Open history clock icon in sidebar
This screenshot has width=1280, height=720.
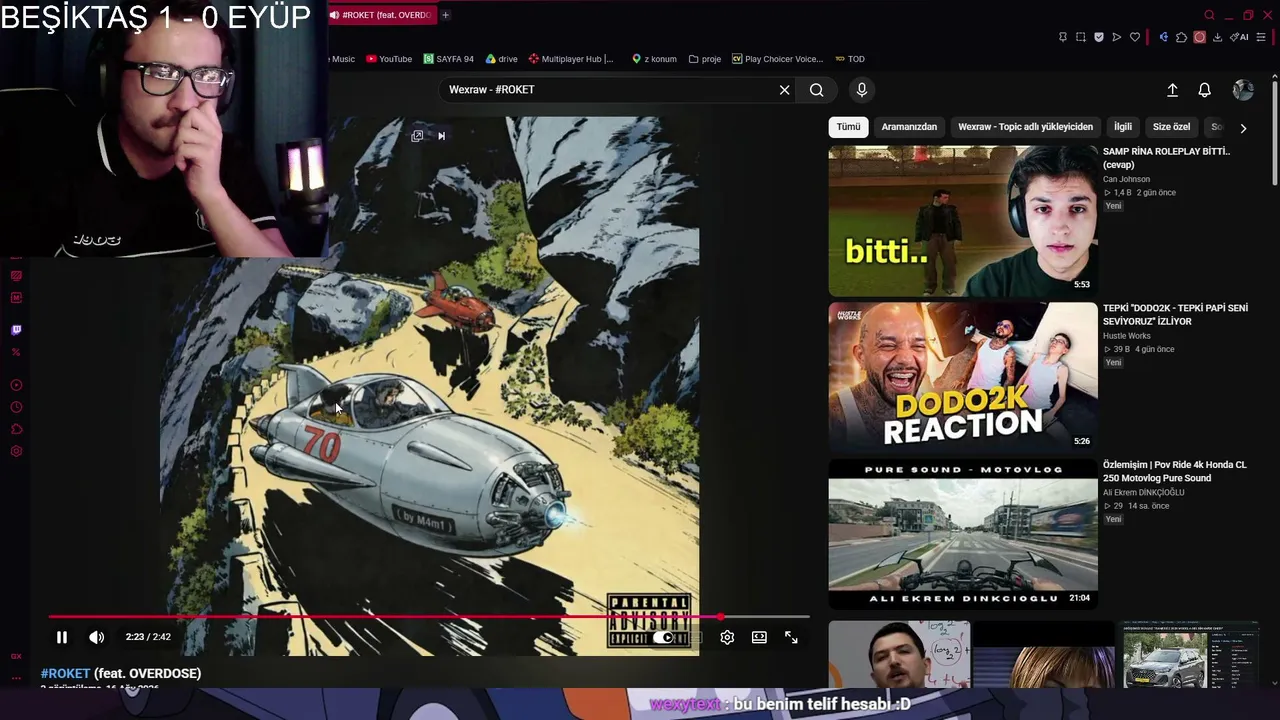pyautogui.click(x=16, y=407)
